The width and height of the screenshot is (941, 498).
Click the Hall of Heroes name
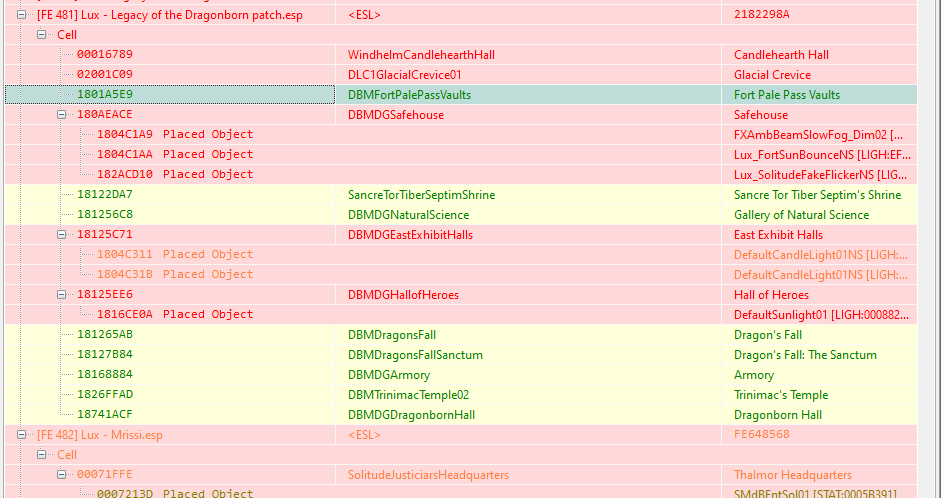pyautogui.click(x=771, y=295)
